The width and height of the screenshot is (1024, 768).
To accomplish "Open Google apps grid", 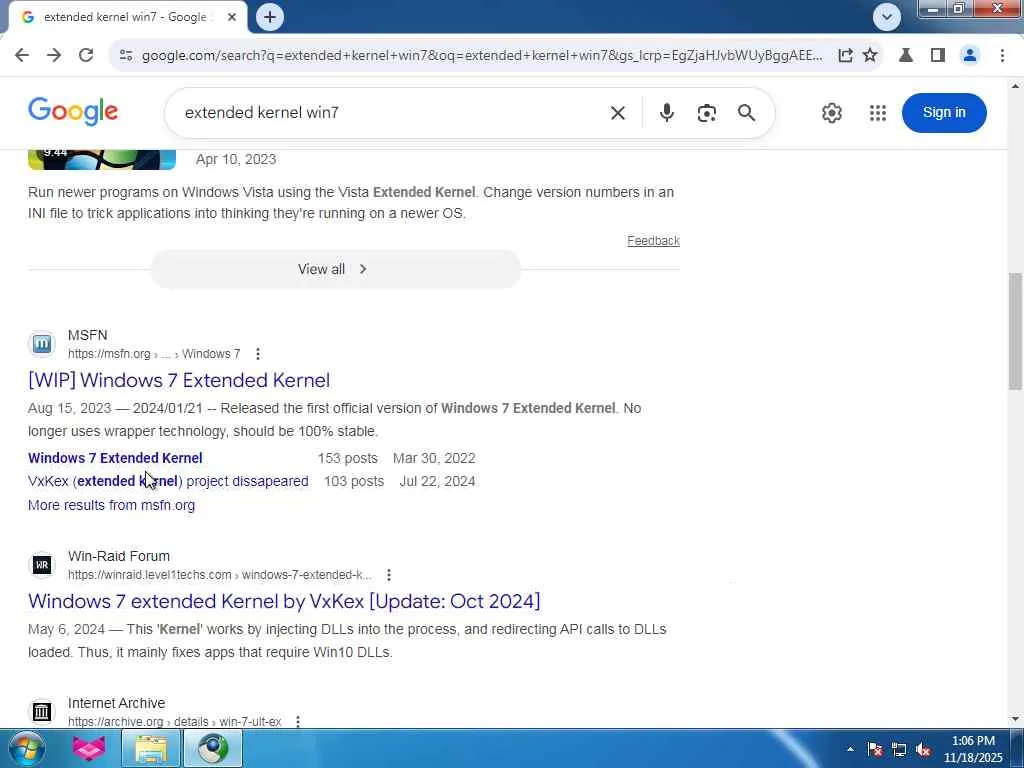I will pos(878,113).
